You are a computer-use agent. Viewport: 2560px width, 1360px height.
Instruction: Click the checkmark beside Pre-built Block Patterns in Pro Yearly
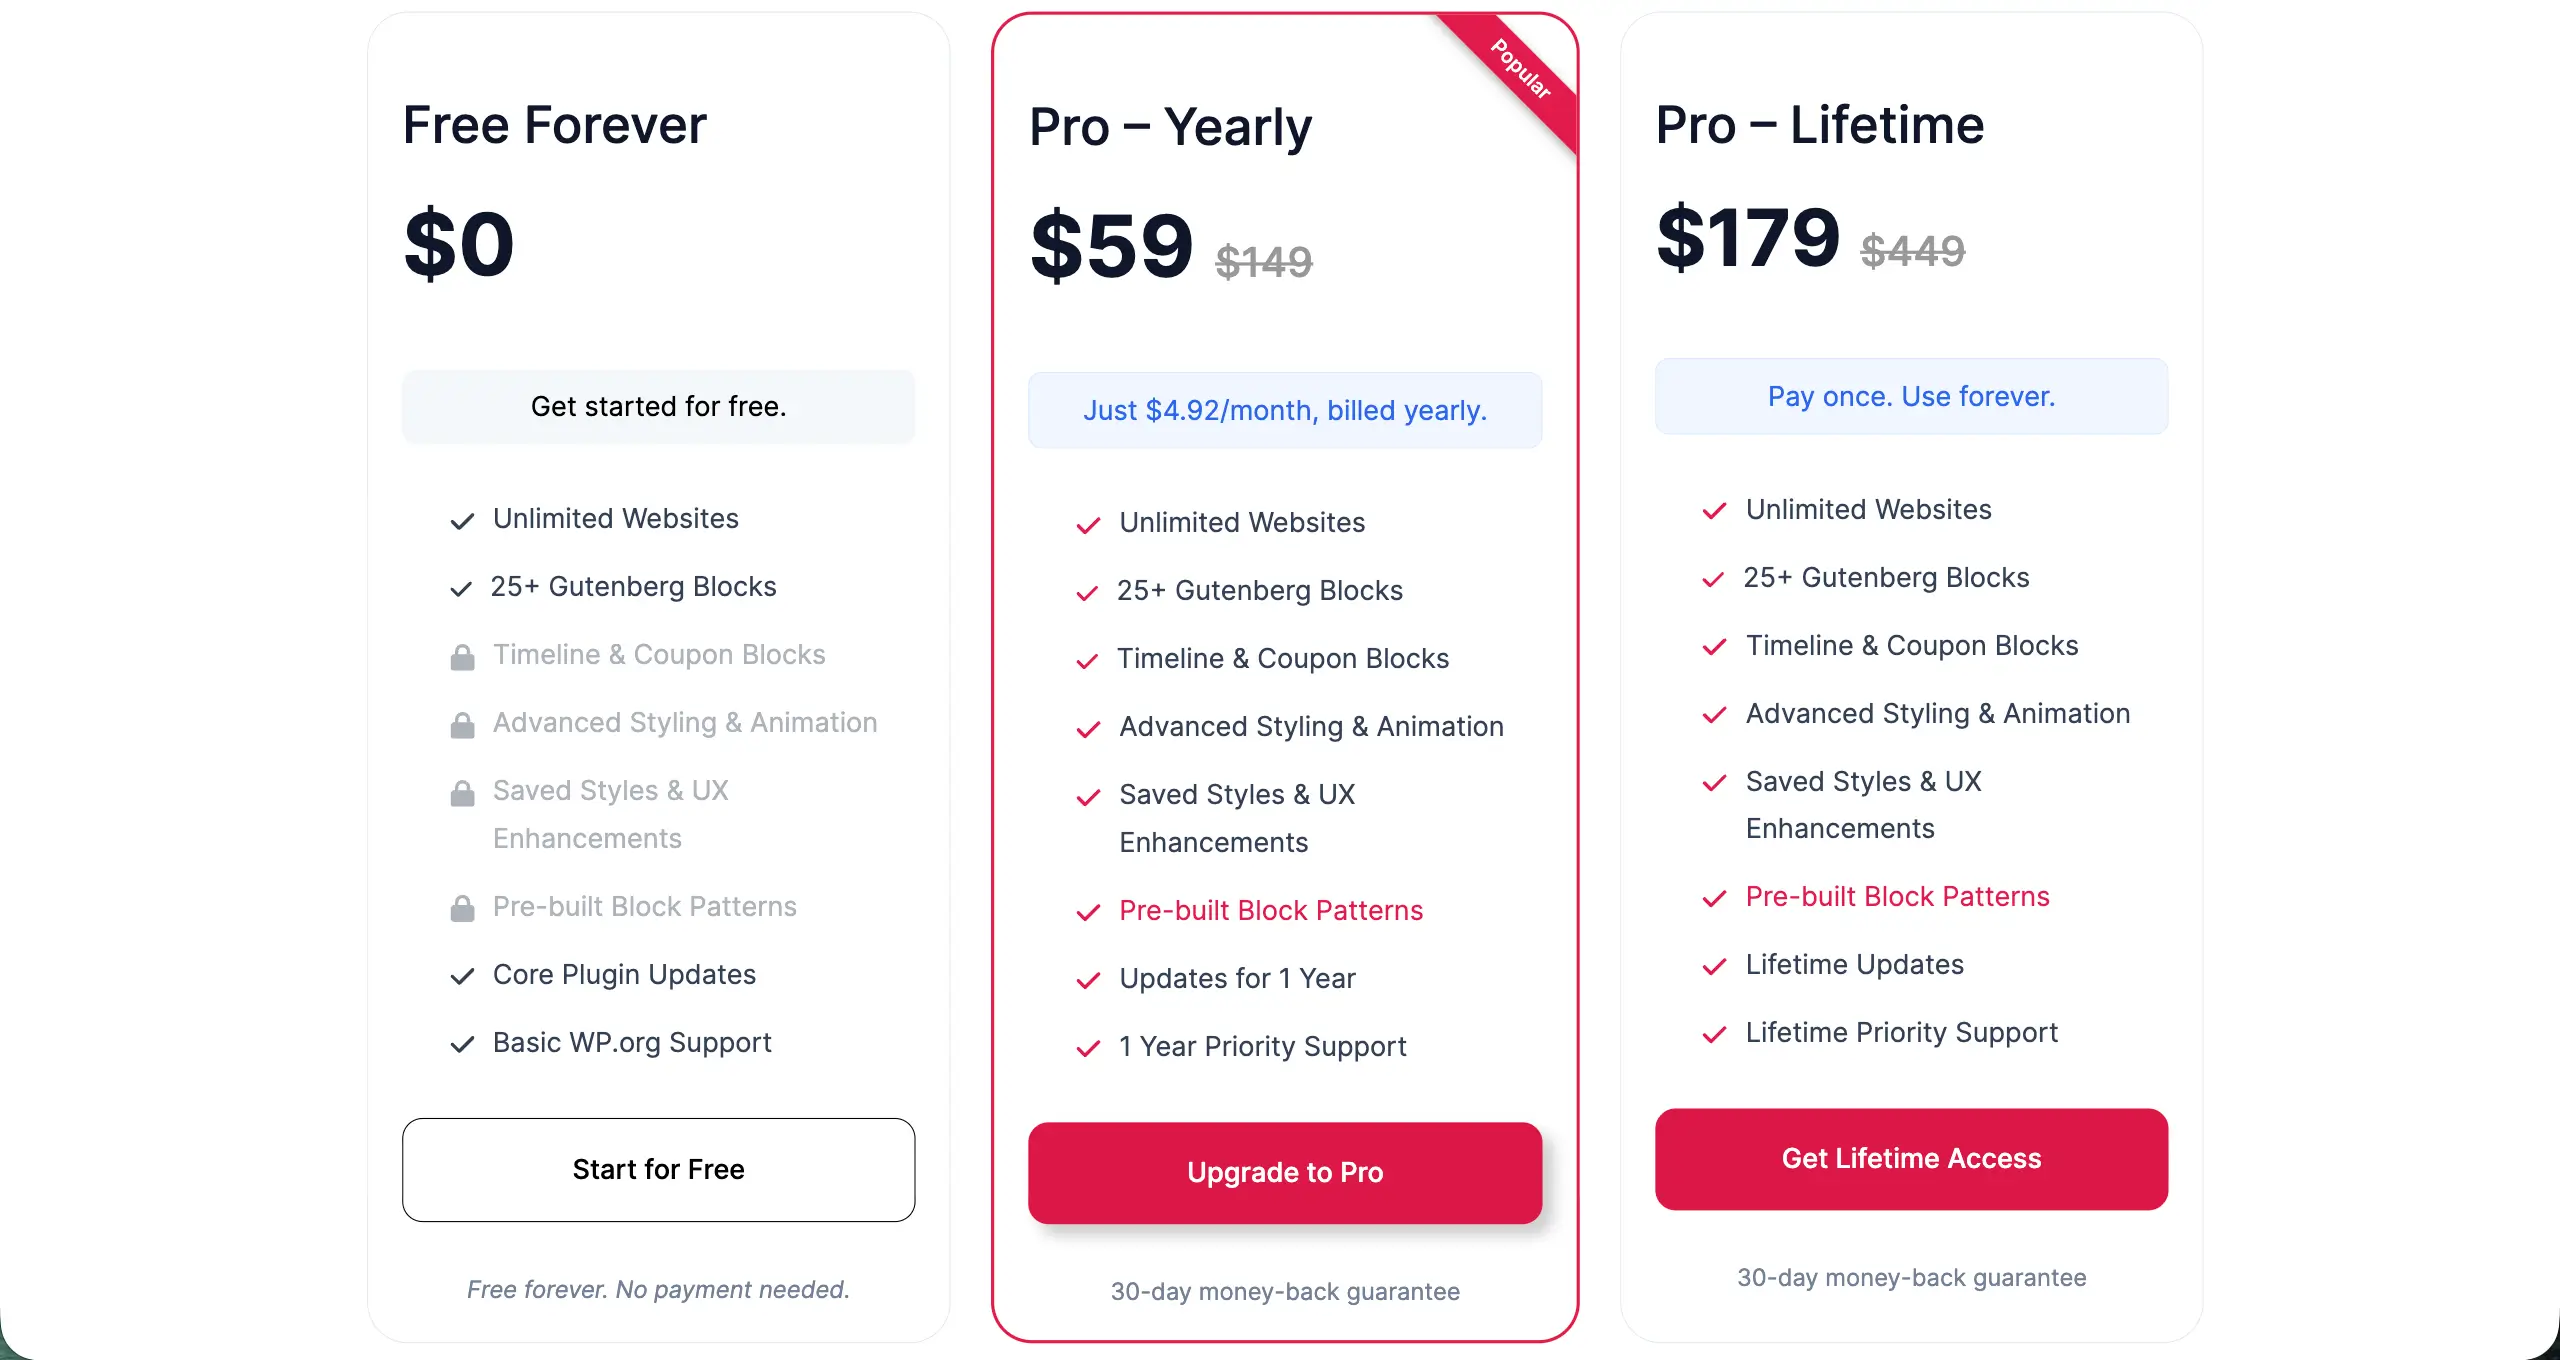point(1088,913)
